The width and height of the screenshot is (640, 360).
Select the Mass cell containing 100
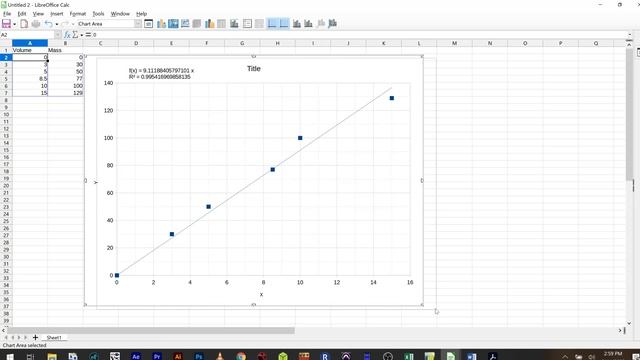[x=65, y=86]
